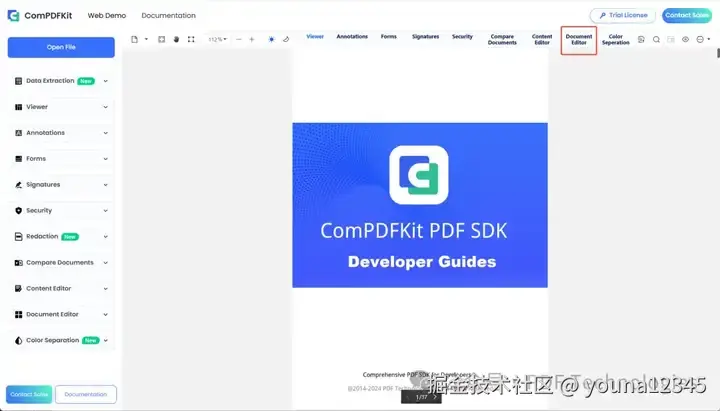Click the Forms sidebar icon
720x411 pixels.
point(18,159)
